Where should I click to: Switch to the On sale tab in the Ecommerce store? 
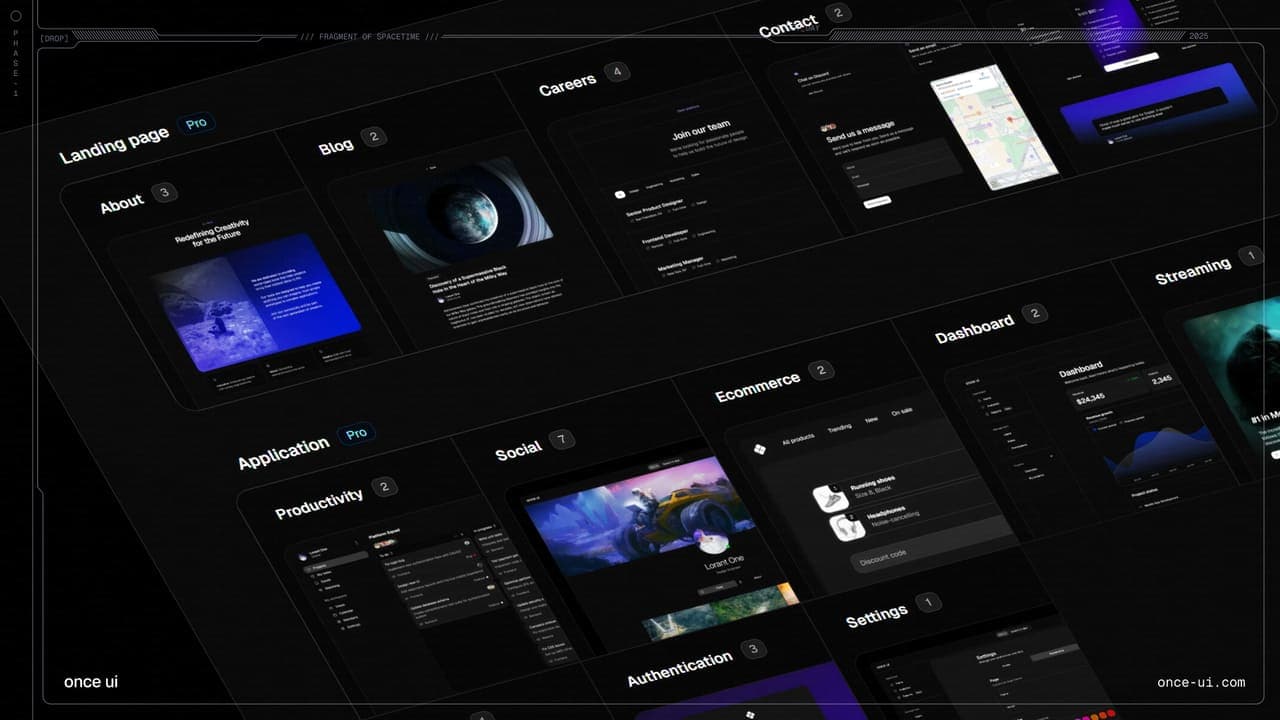[x=902, y=412]
